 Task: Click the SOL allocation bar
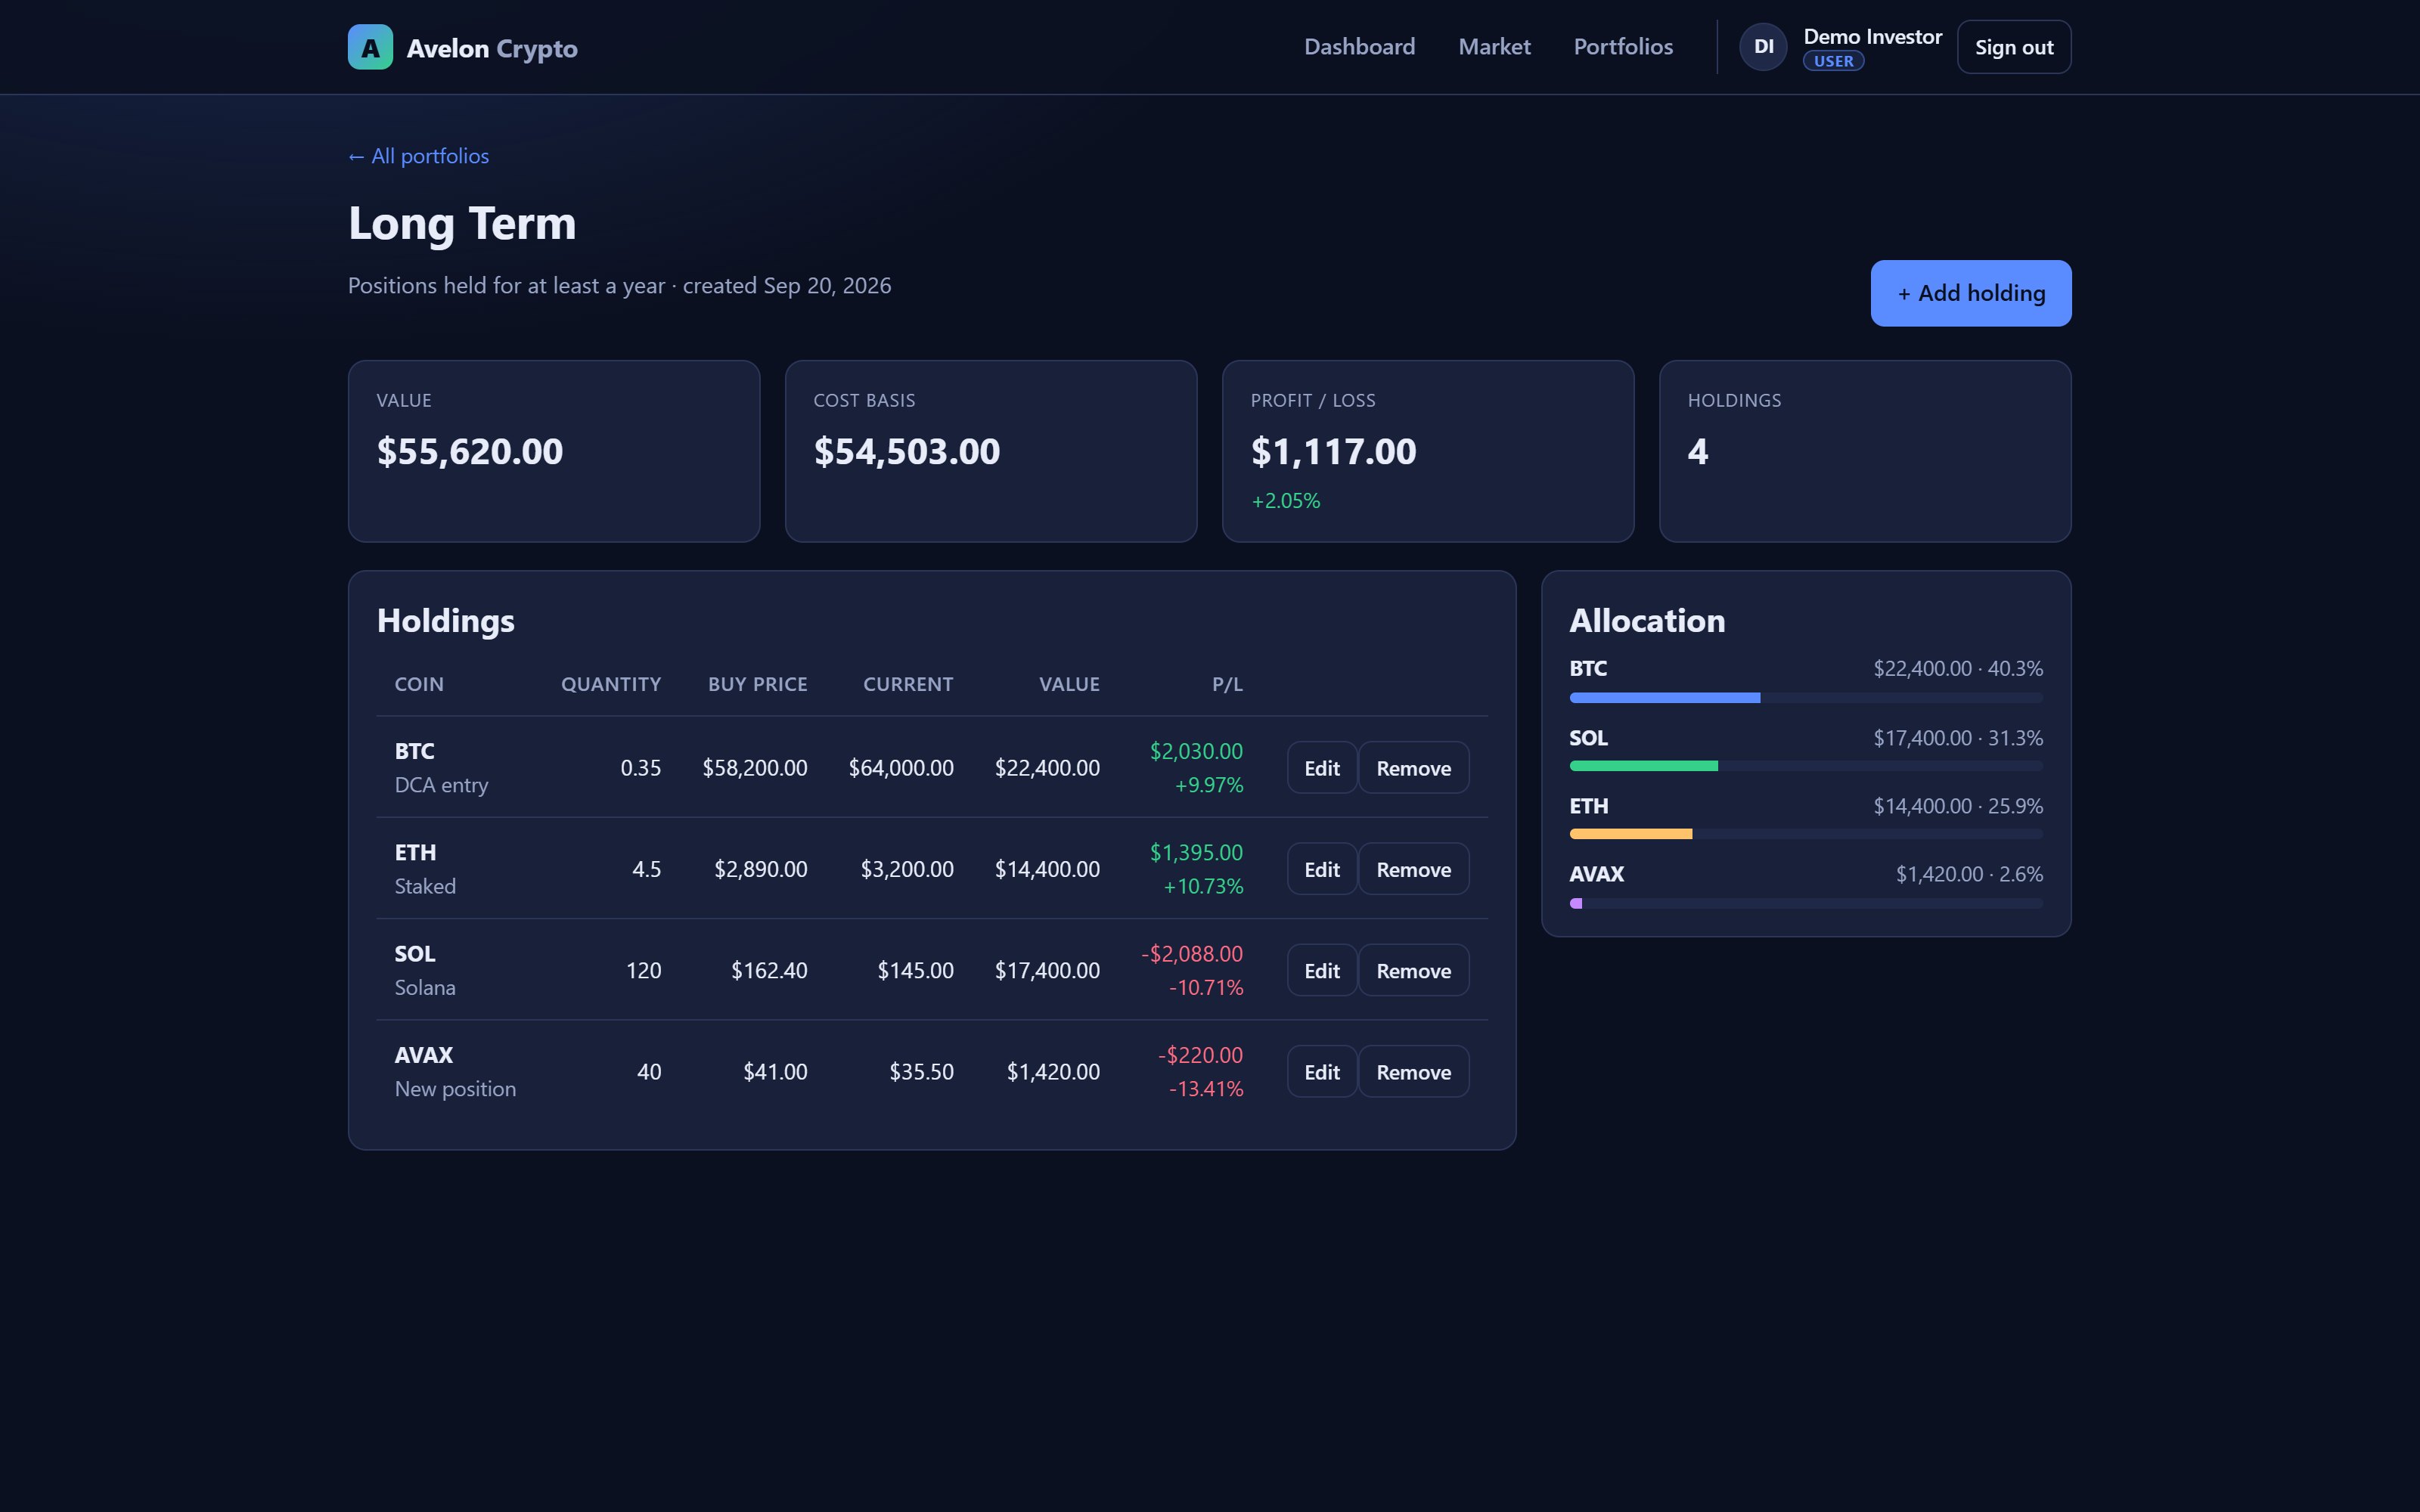1806,766
